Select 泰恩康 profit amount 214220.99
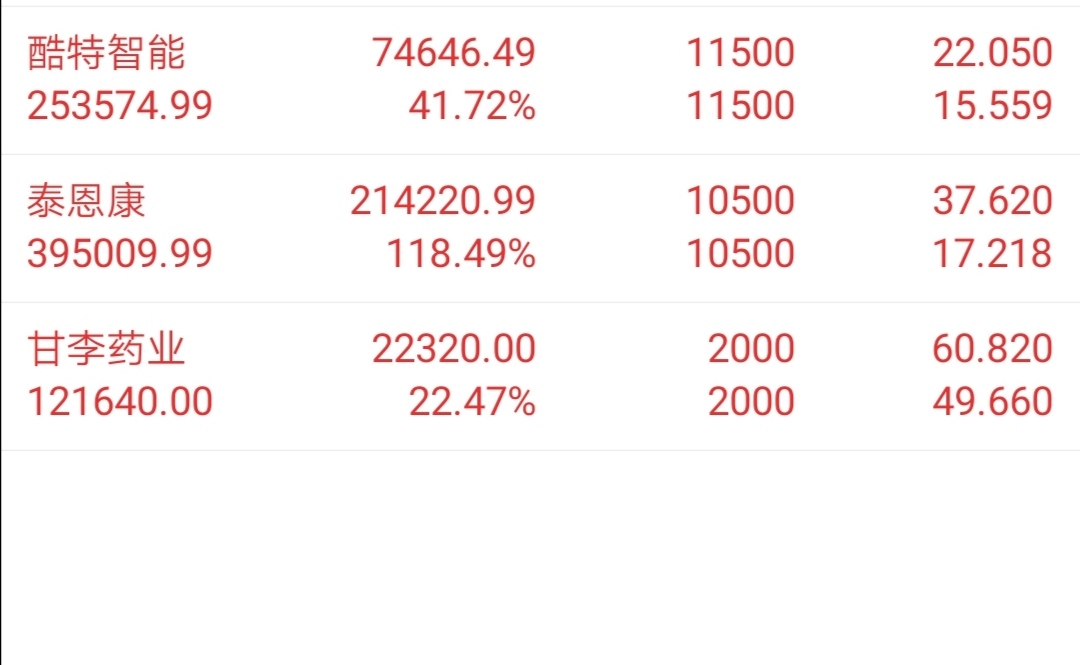This screenshot has width=1080, height=665. pyautogui.click(x=443, y=201)
